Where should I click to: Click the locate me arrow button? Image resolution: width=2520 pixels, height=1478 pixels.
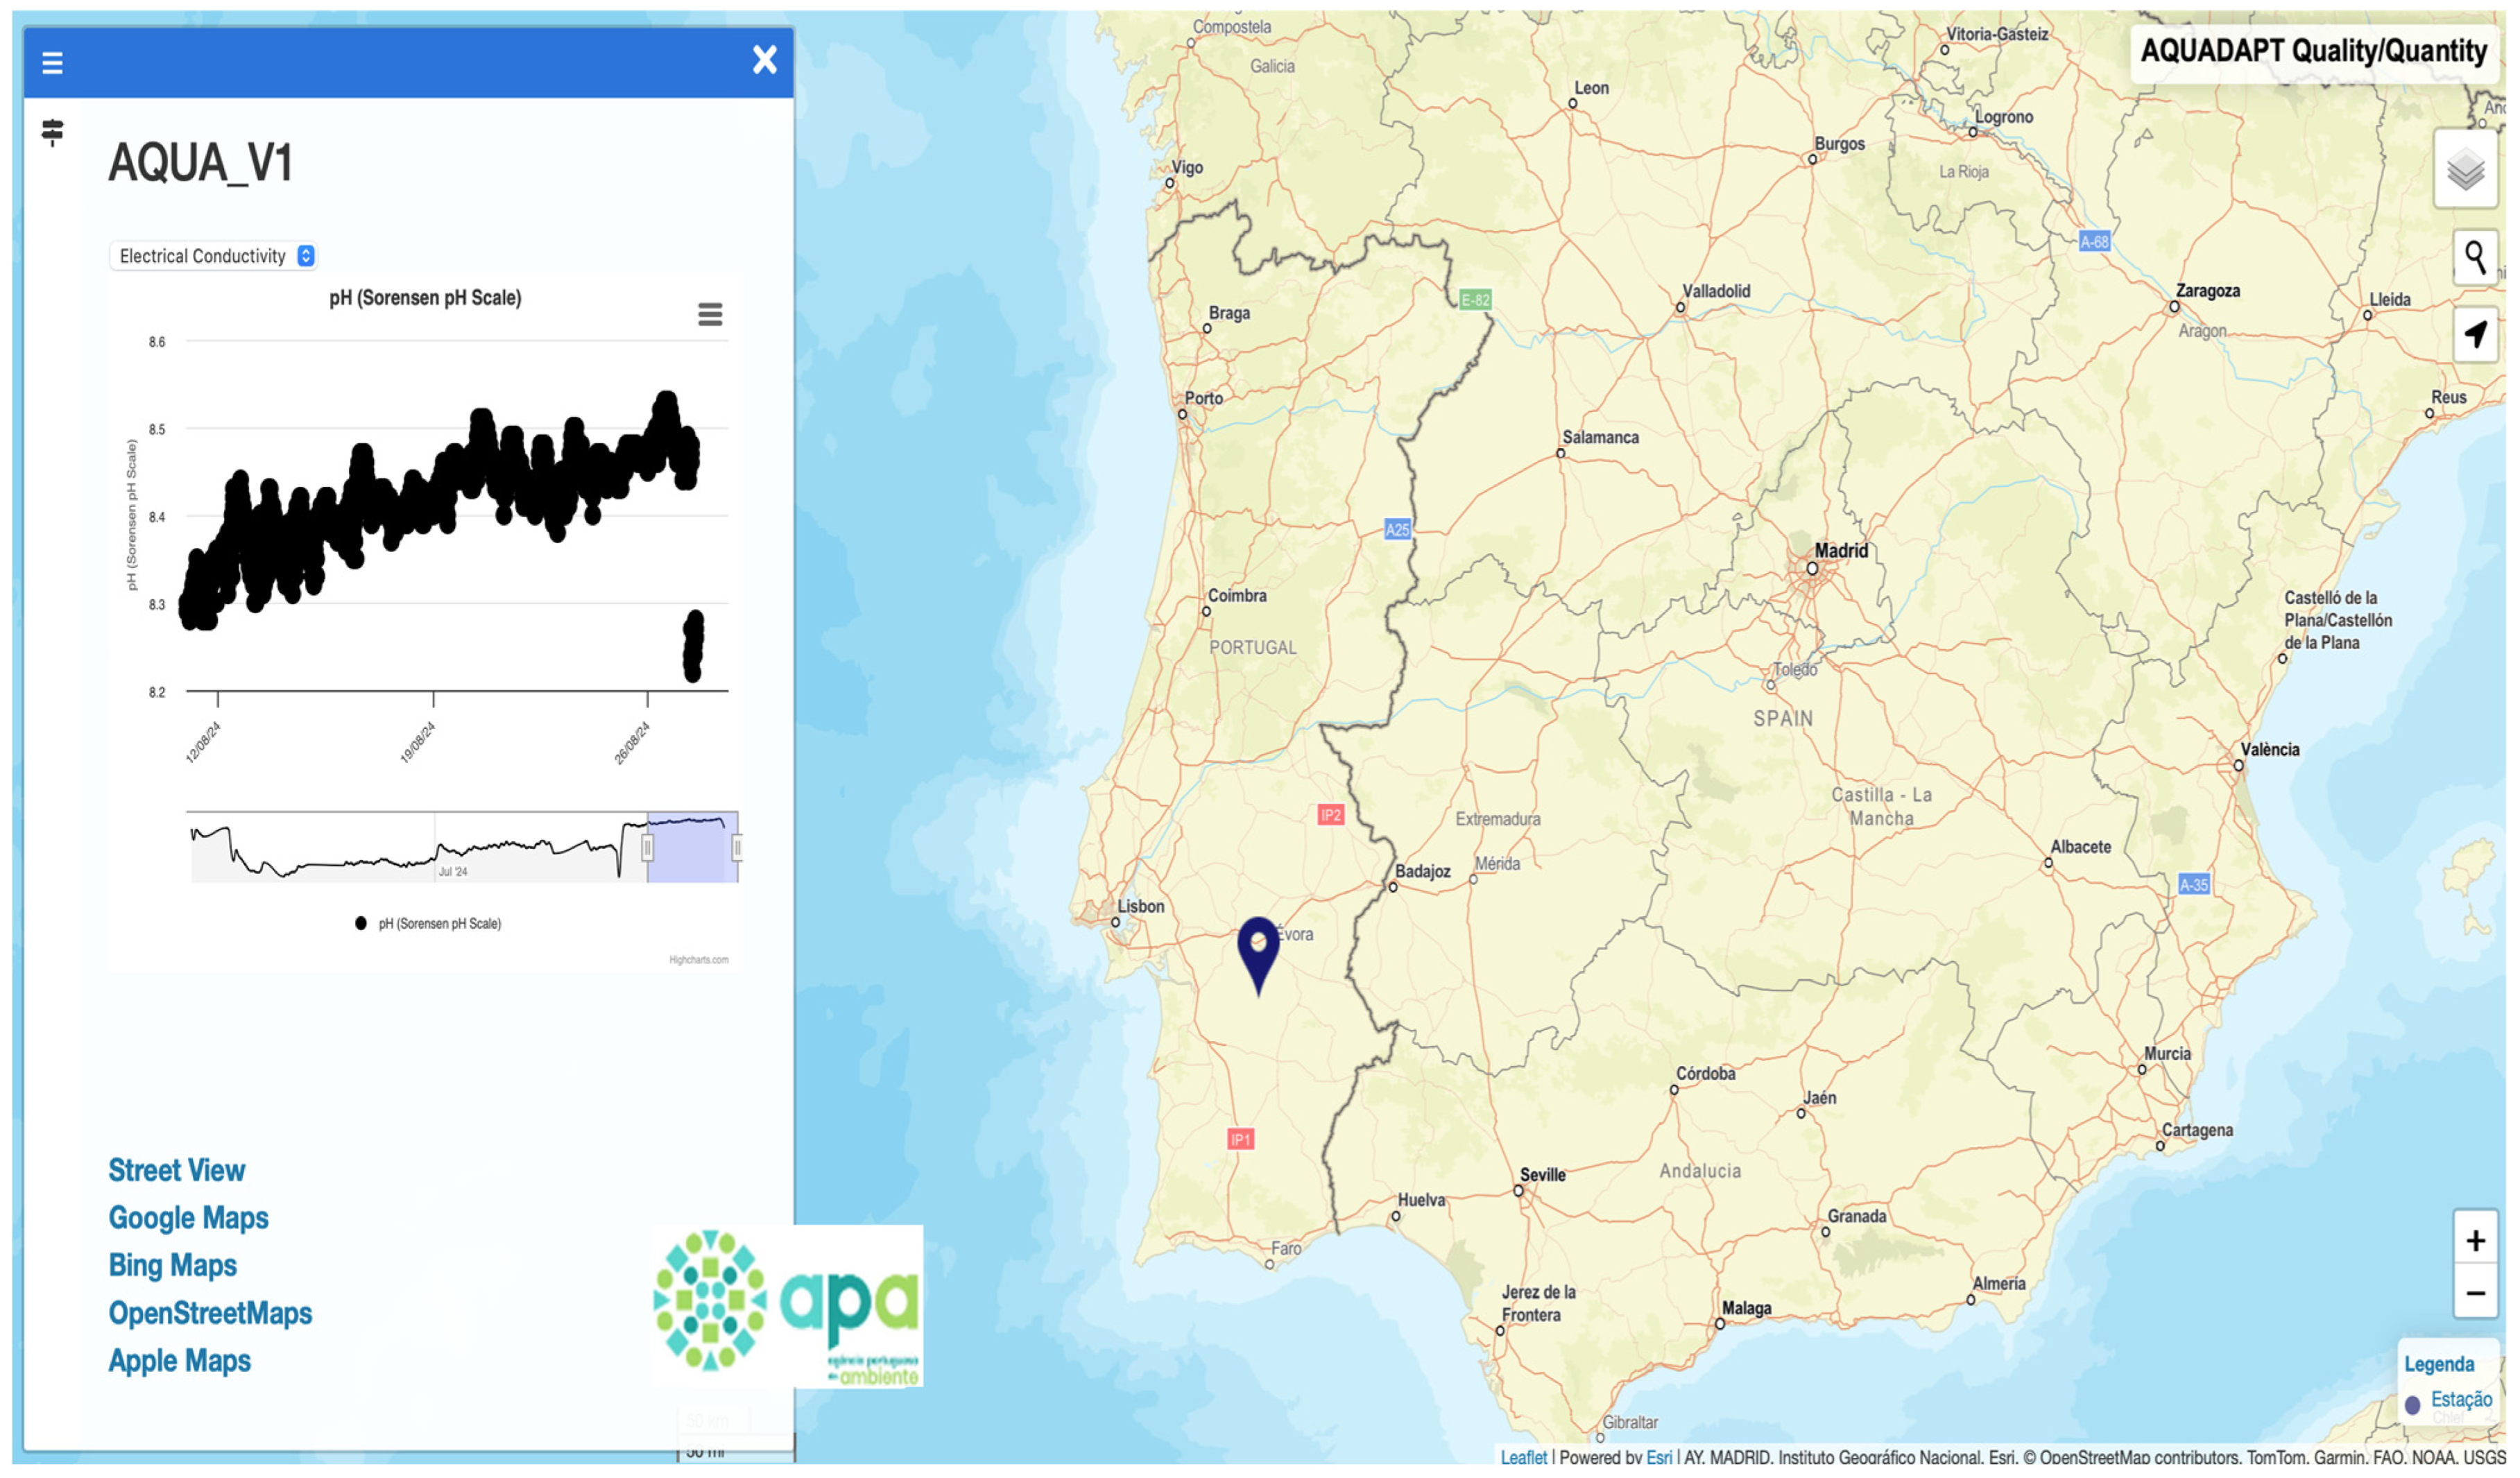[x=2475, y=334]
